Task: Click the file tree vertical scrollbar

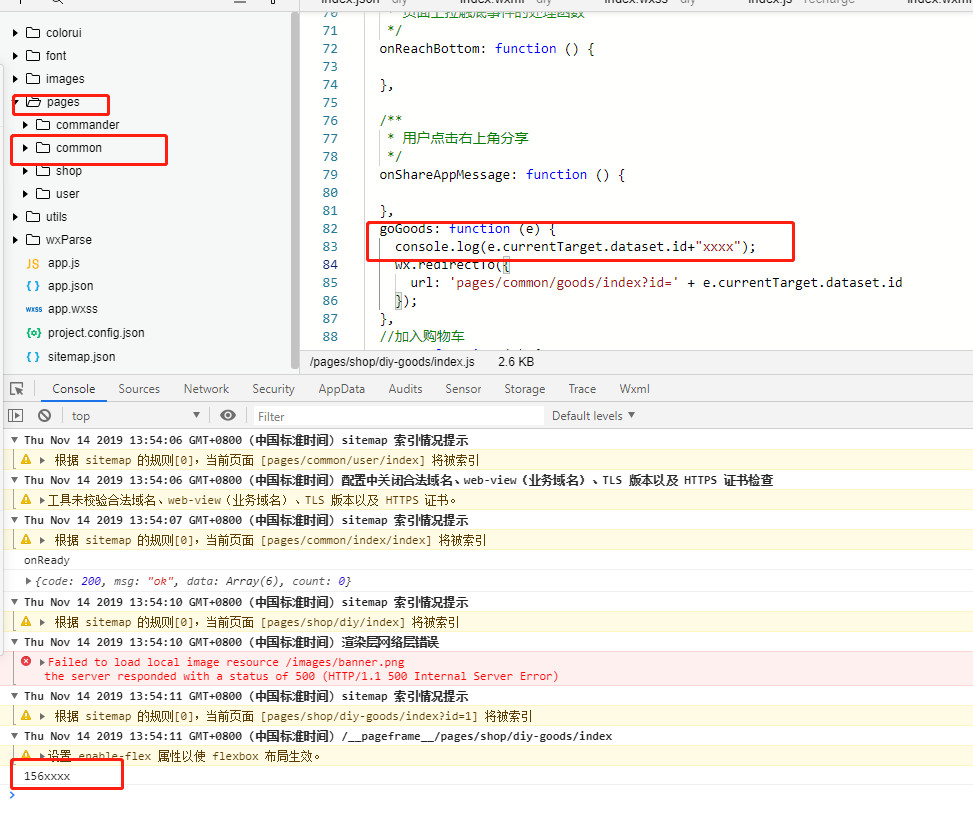Action: [295, 192]
